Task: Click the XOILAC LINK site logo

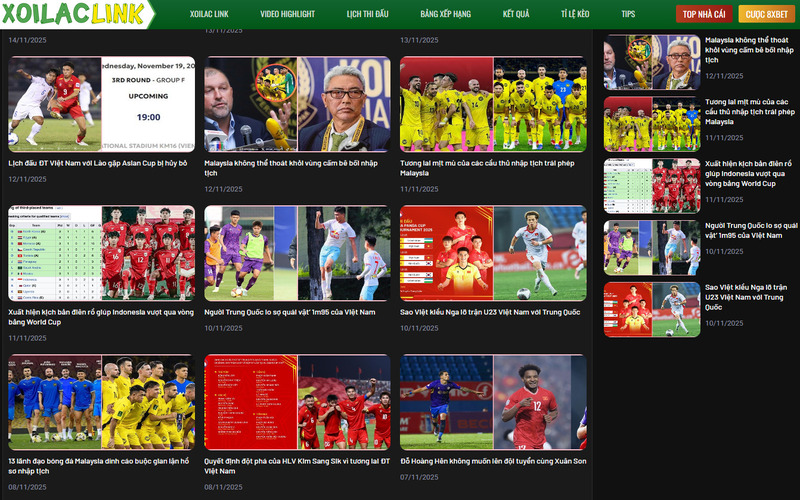Action: (x=76, y=14)
